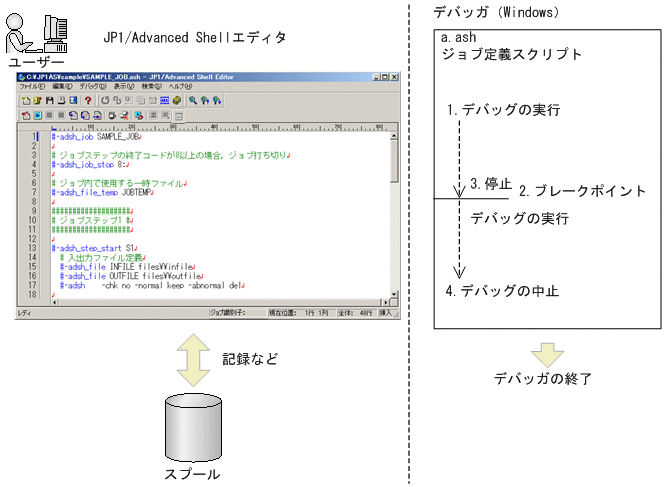
Task: Click the New file toolbar icon
Action: click(x=26, y=100)
